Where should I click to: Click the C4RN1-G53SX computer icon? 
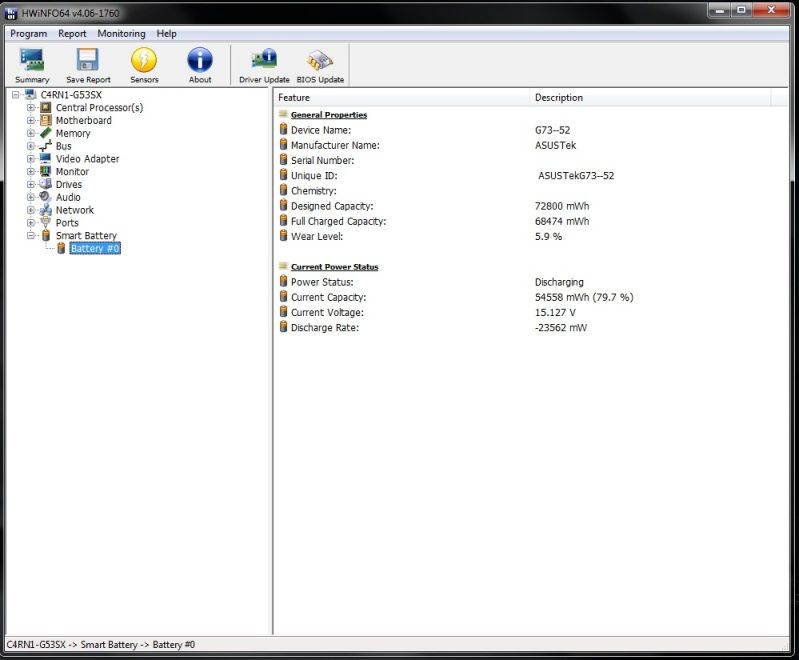(31, 95)
